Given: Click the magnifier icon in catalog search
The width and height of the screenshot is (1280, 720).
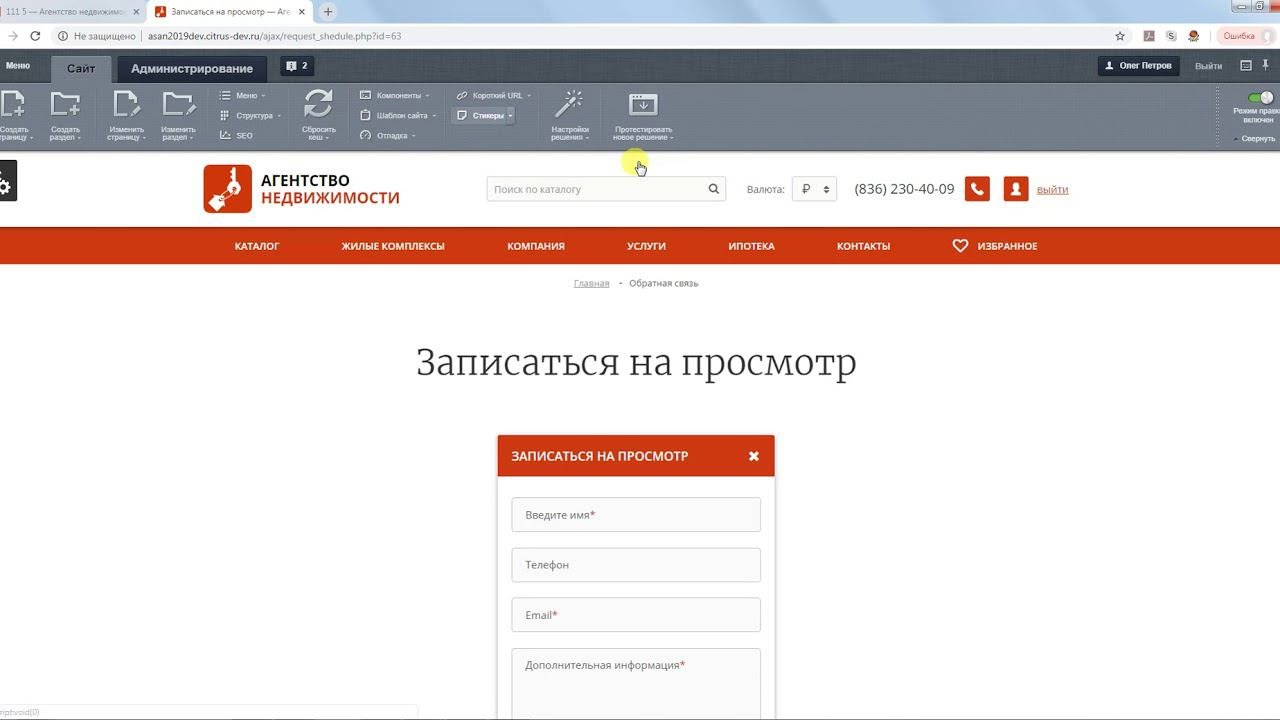Looking at the screenshot, I should point(714,189).
